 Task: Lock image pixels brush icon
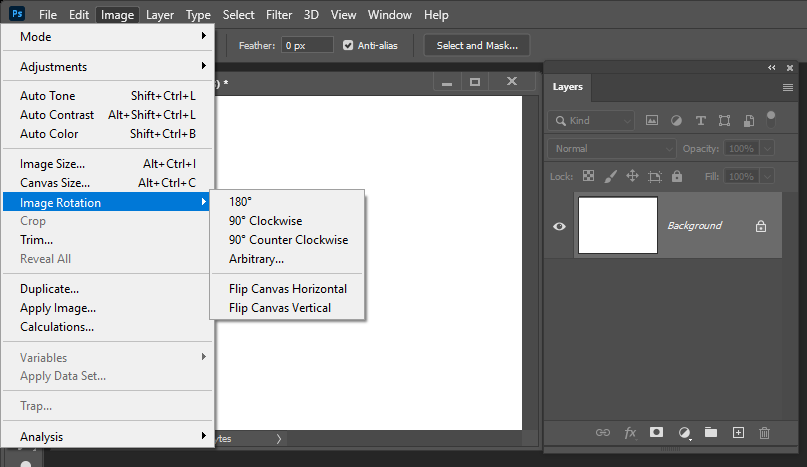tap(610, 176)
